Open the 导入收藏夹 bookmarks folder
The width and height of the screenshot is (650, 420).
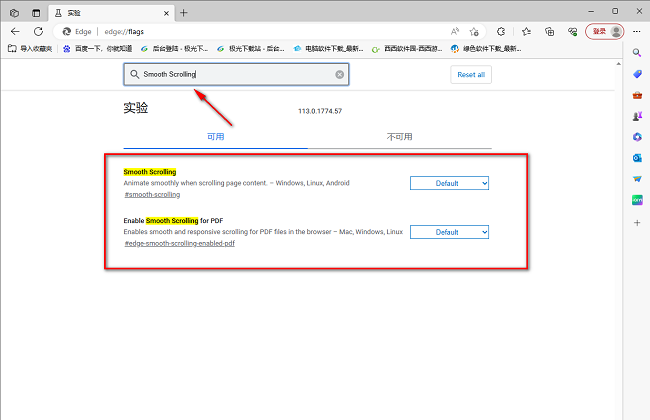30,49
